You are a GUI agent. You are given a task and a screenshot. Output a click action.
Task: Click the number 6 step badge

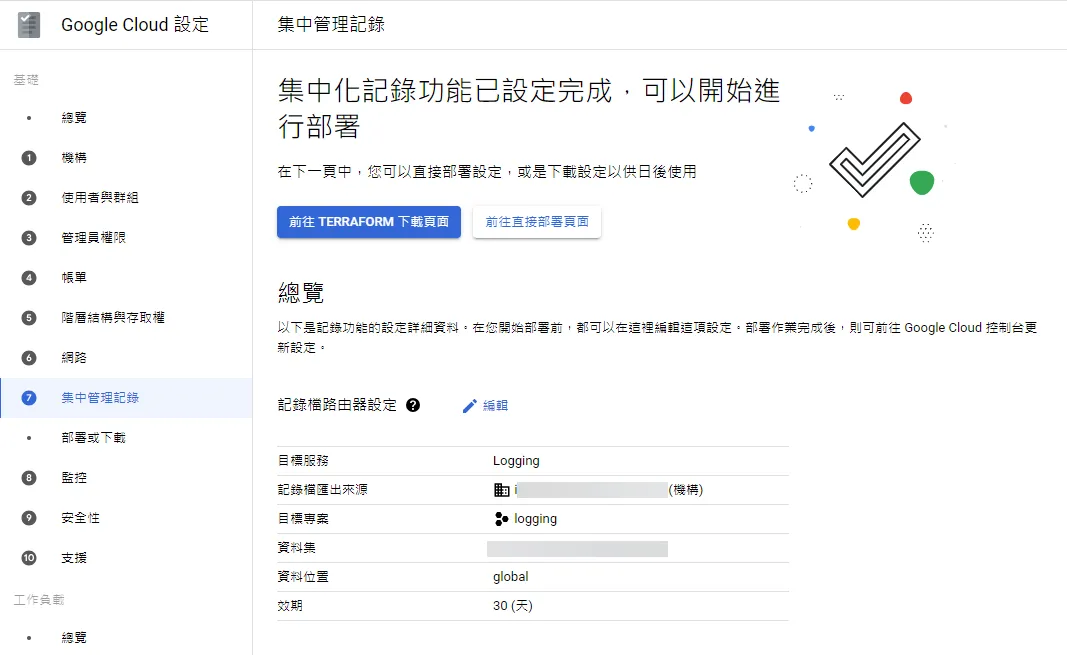coord(29,358)
